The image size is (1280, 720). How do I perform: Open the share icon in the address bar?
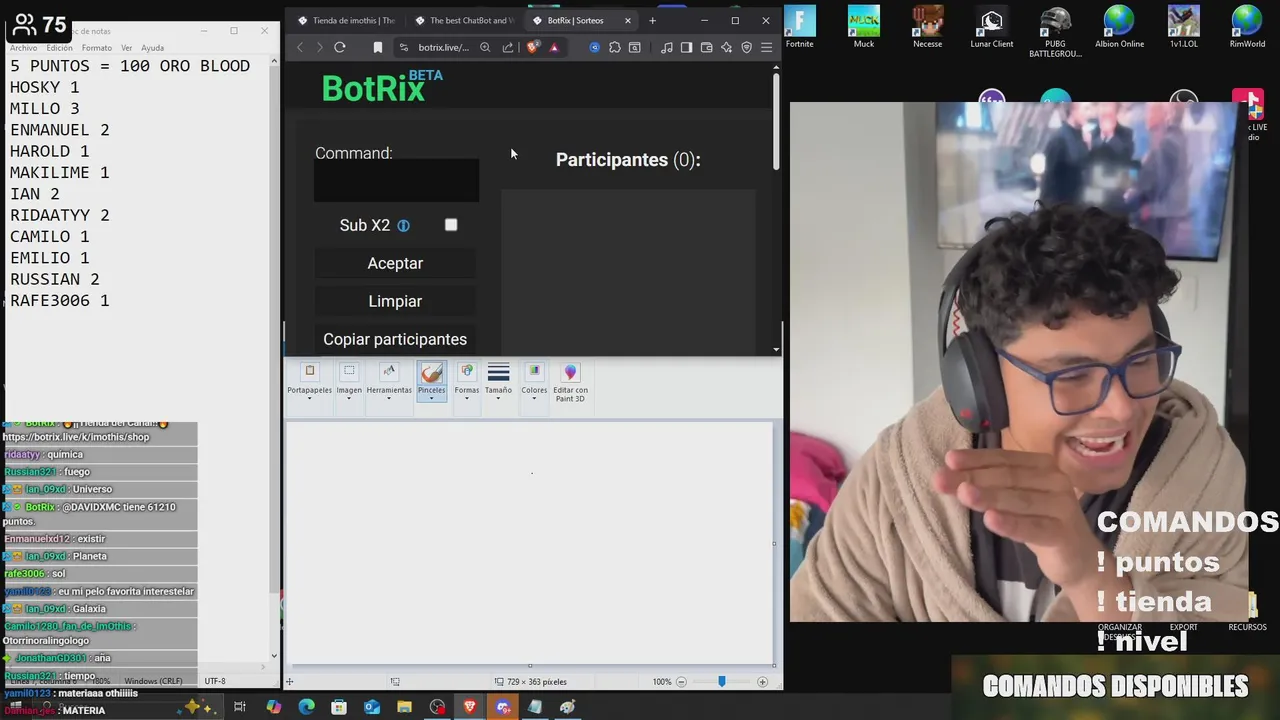(x=508, y=47)
